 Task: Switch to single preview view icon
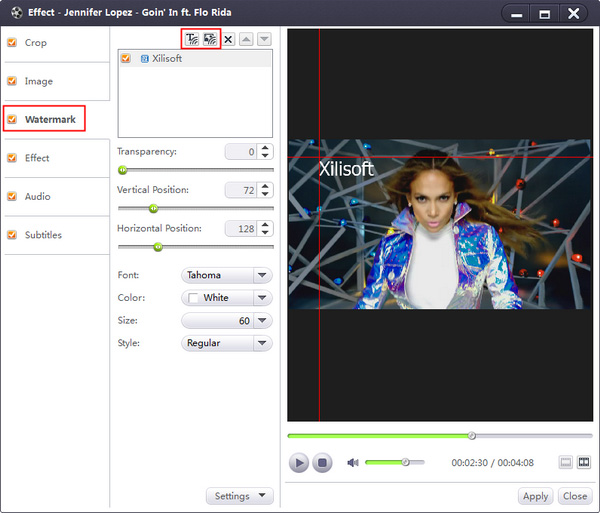566,463
